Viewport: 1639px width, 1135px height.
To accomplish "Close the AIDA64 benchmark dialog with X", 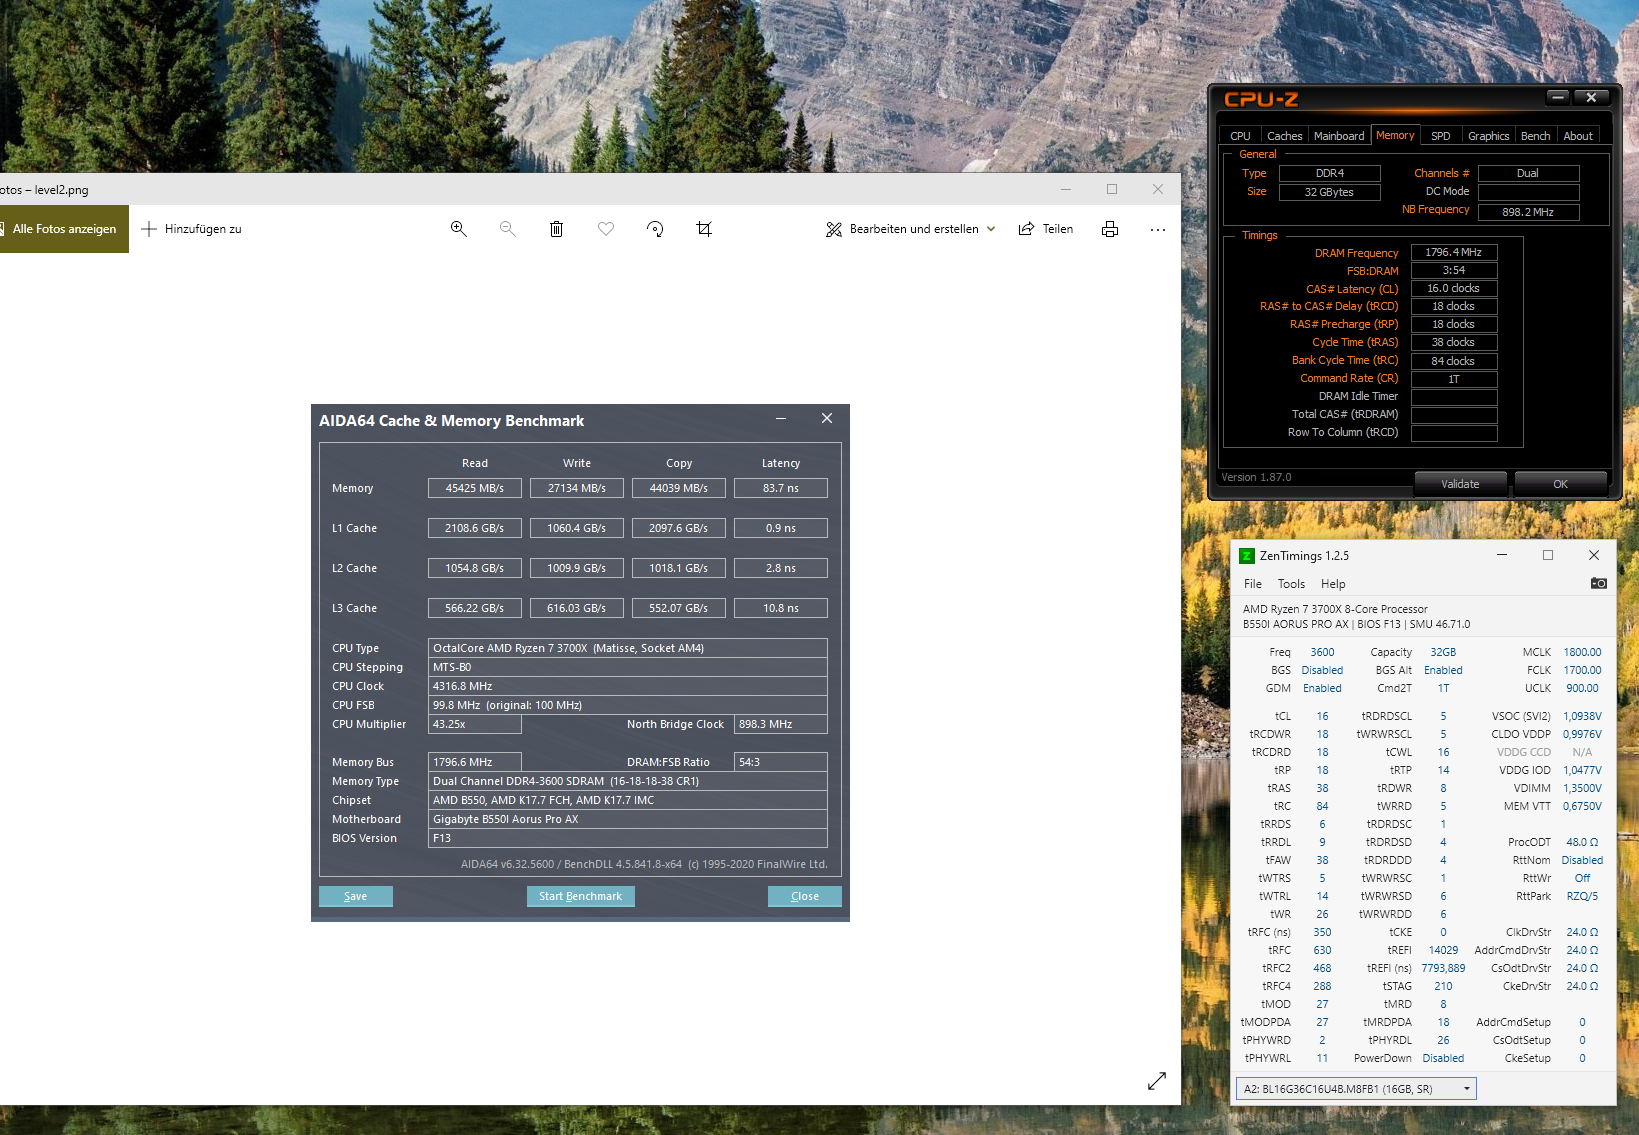I will [x=827, y=419].
